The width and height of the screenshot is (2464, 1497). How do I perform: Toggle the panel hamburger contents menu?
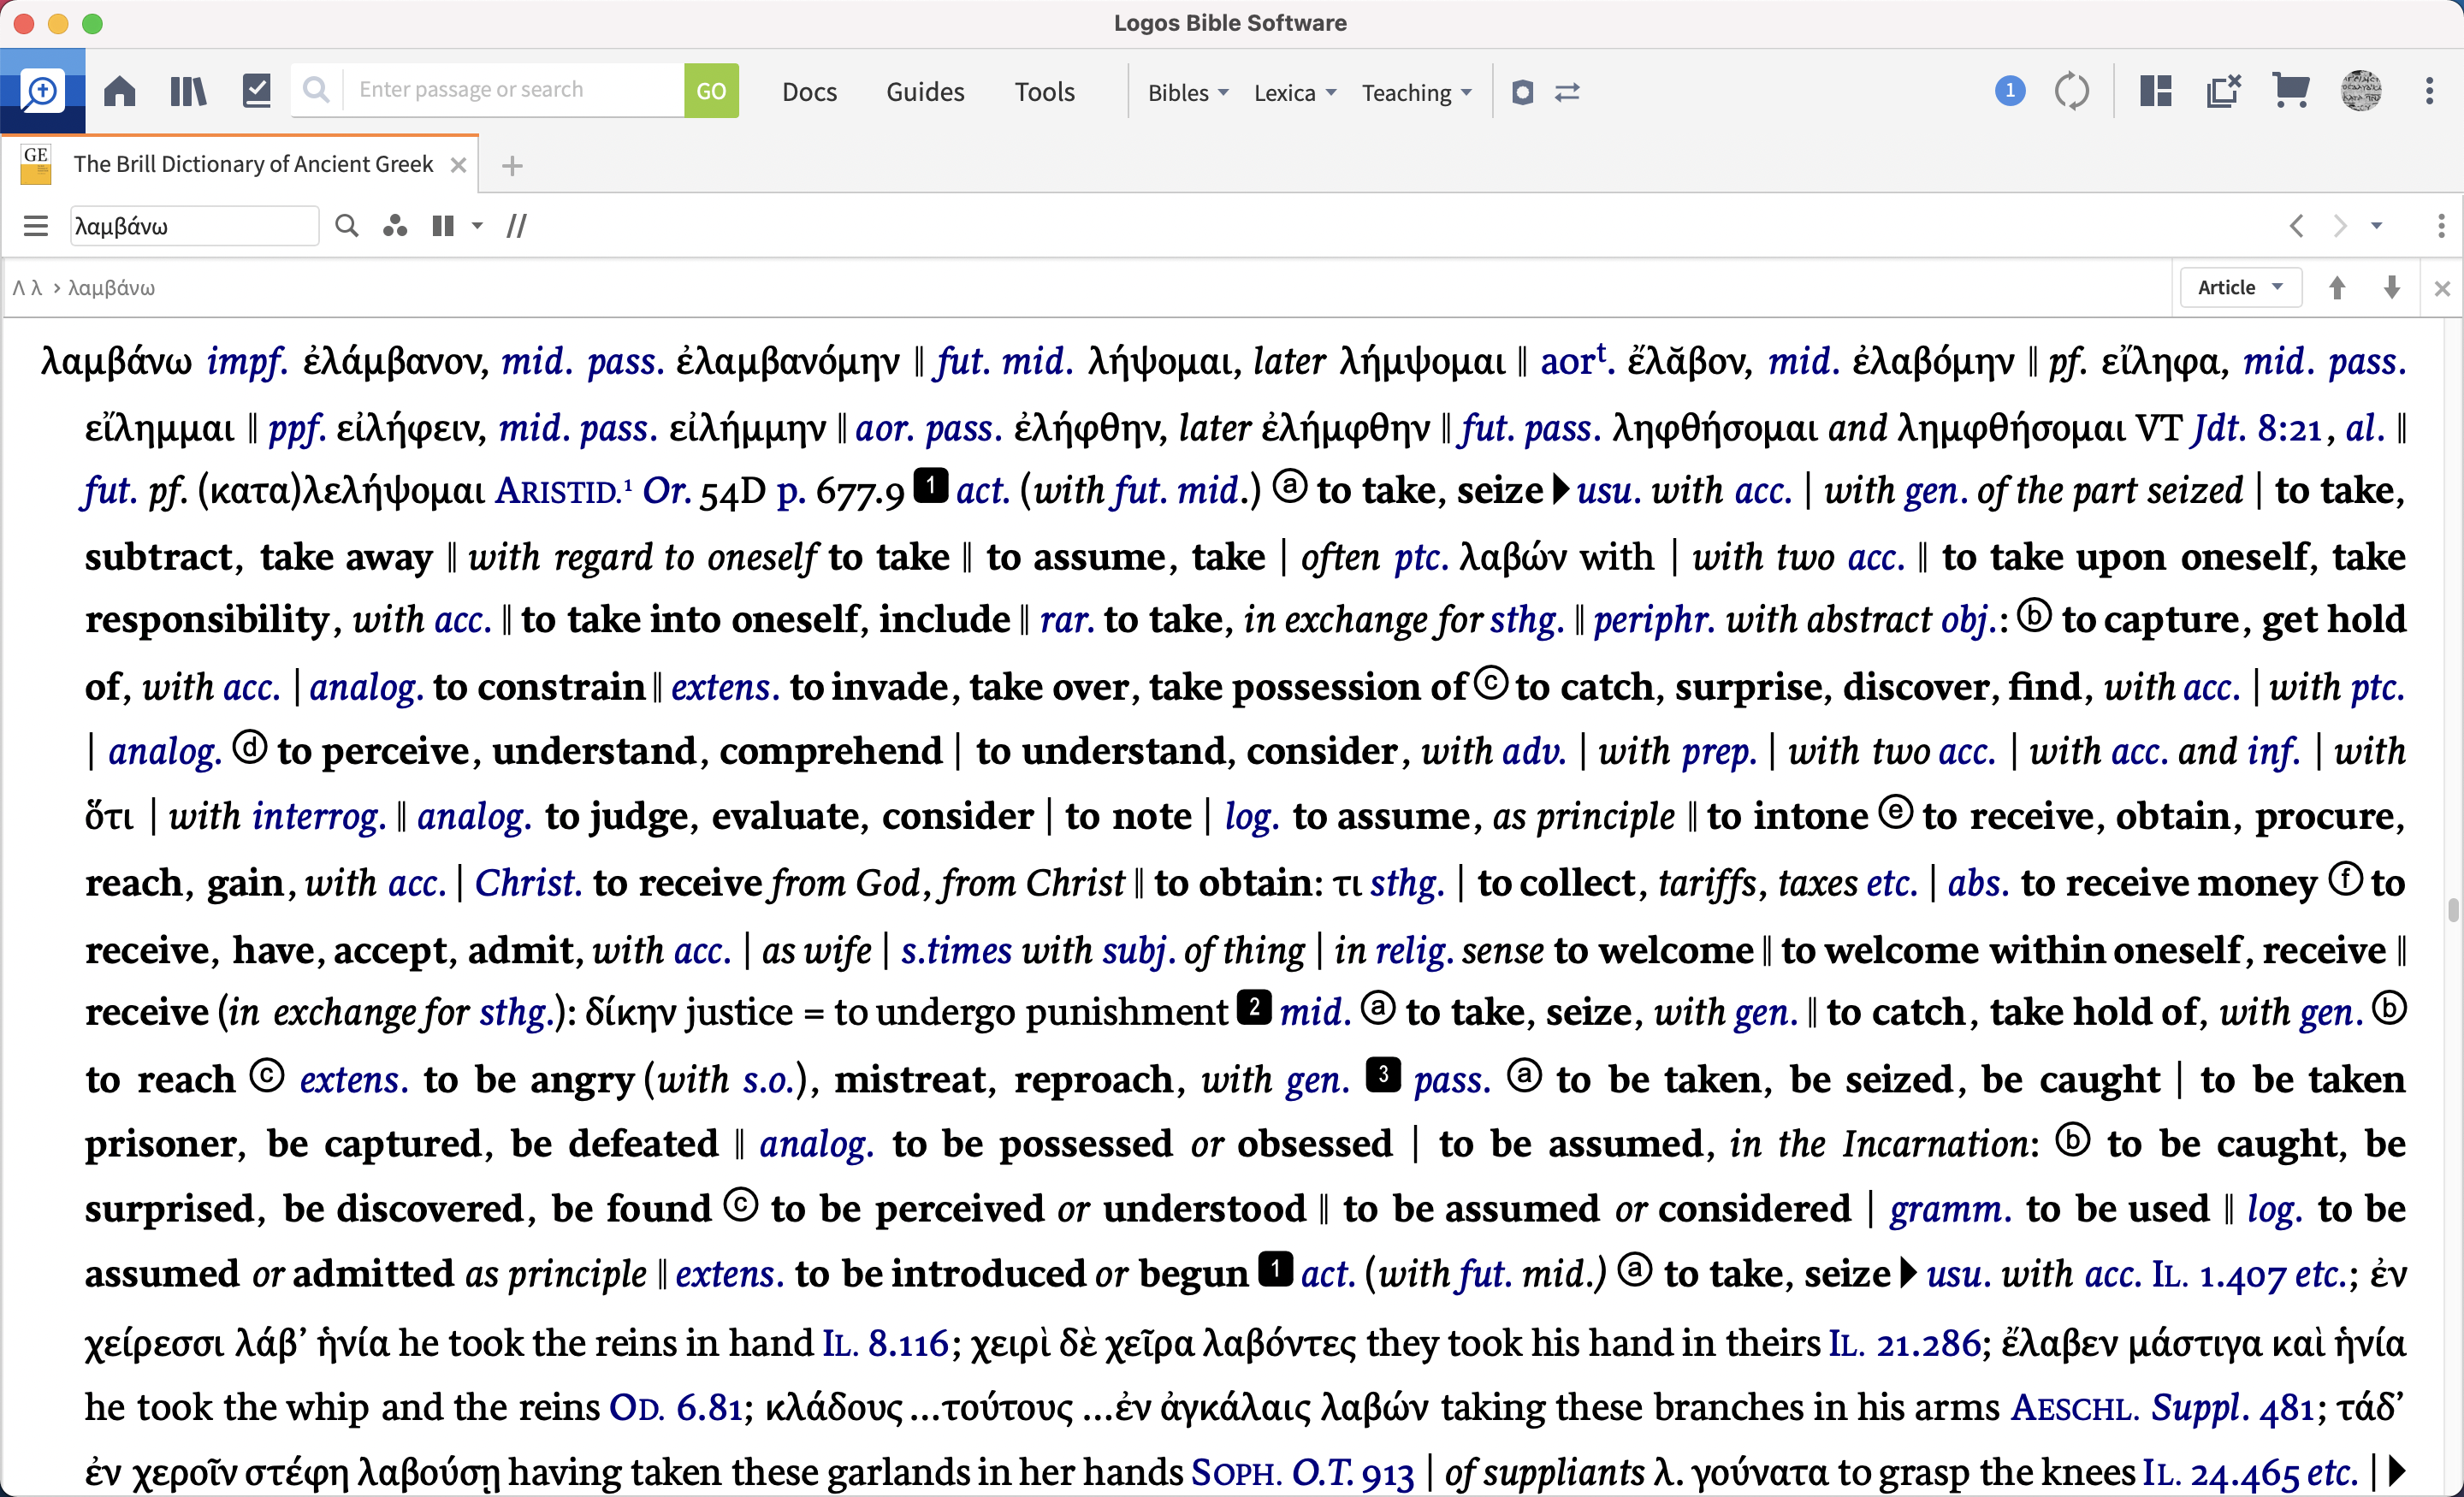tap(36, 226)
